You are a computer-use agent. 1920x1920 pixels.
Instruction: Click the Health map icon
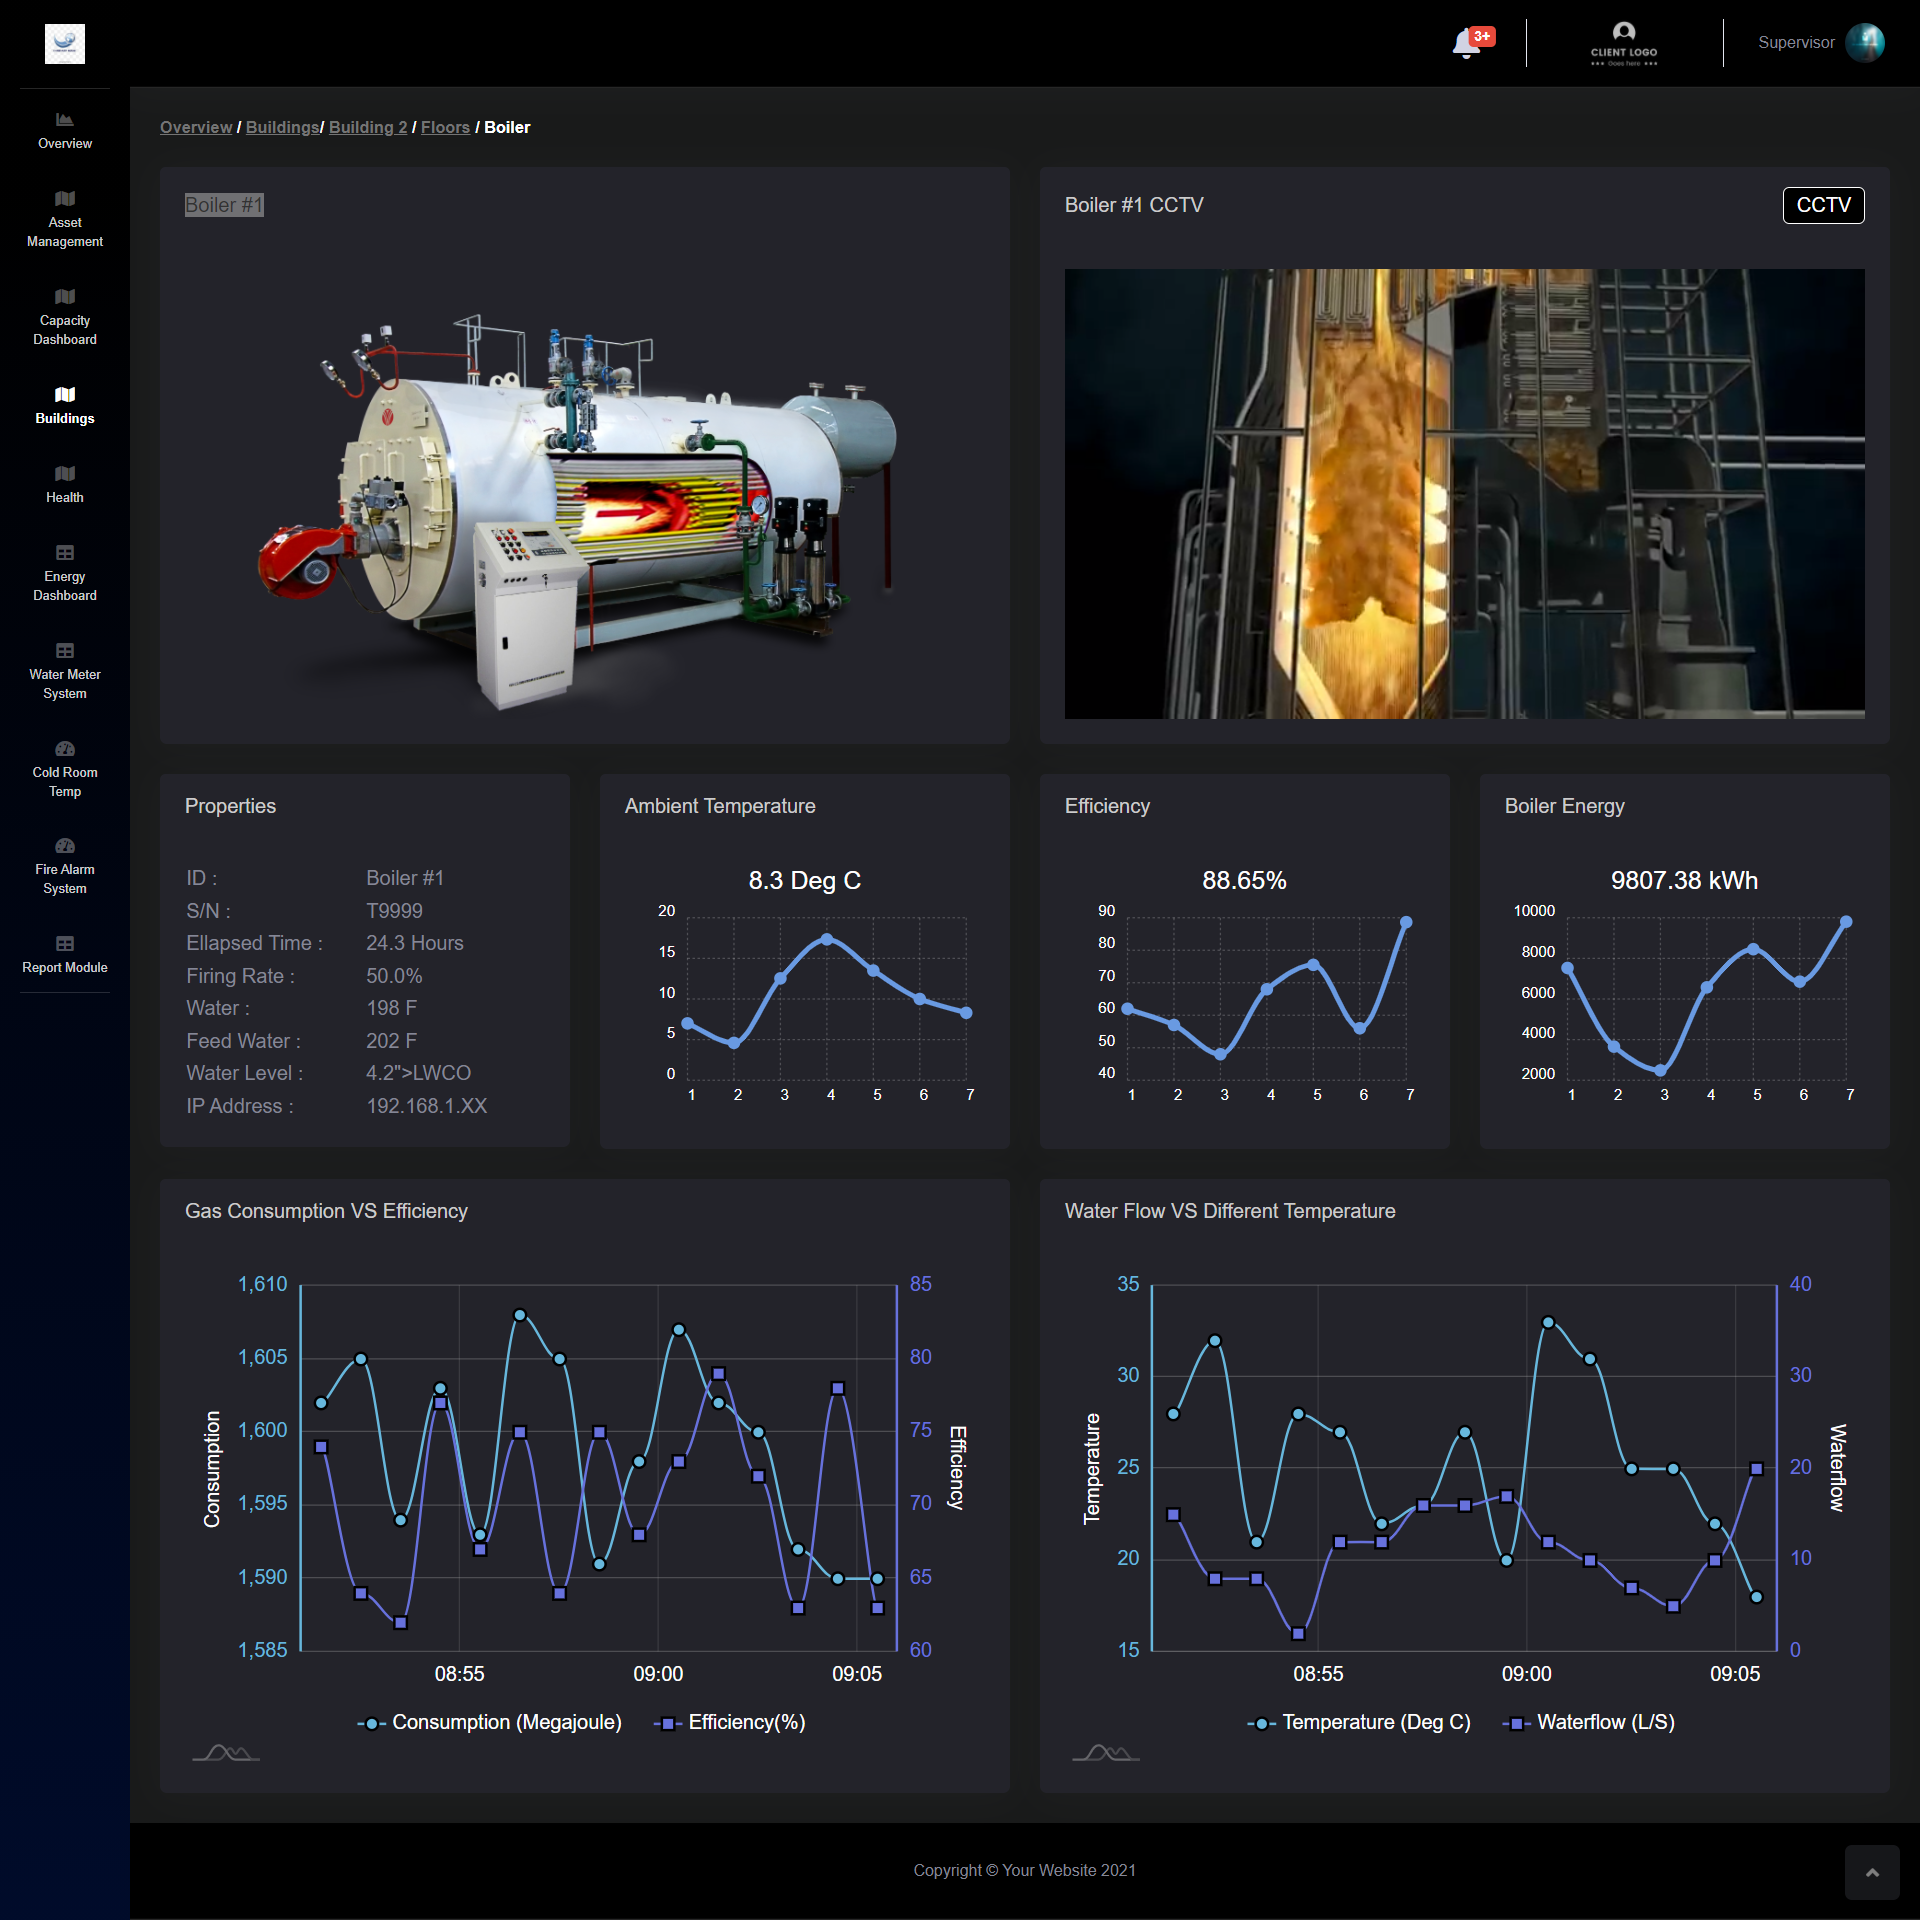click(x=65, y=473)
